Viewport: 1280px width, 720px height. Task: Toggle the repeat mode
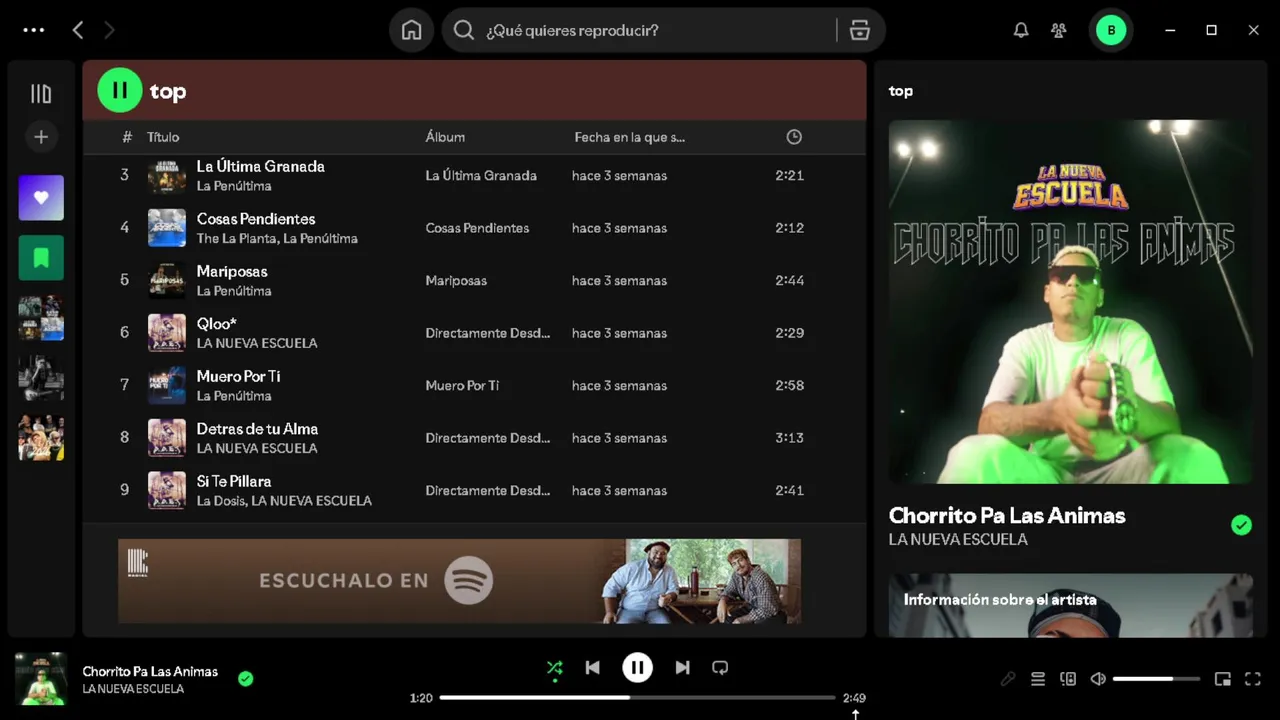720,668
